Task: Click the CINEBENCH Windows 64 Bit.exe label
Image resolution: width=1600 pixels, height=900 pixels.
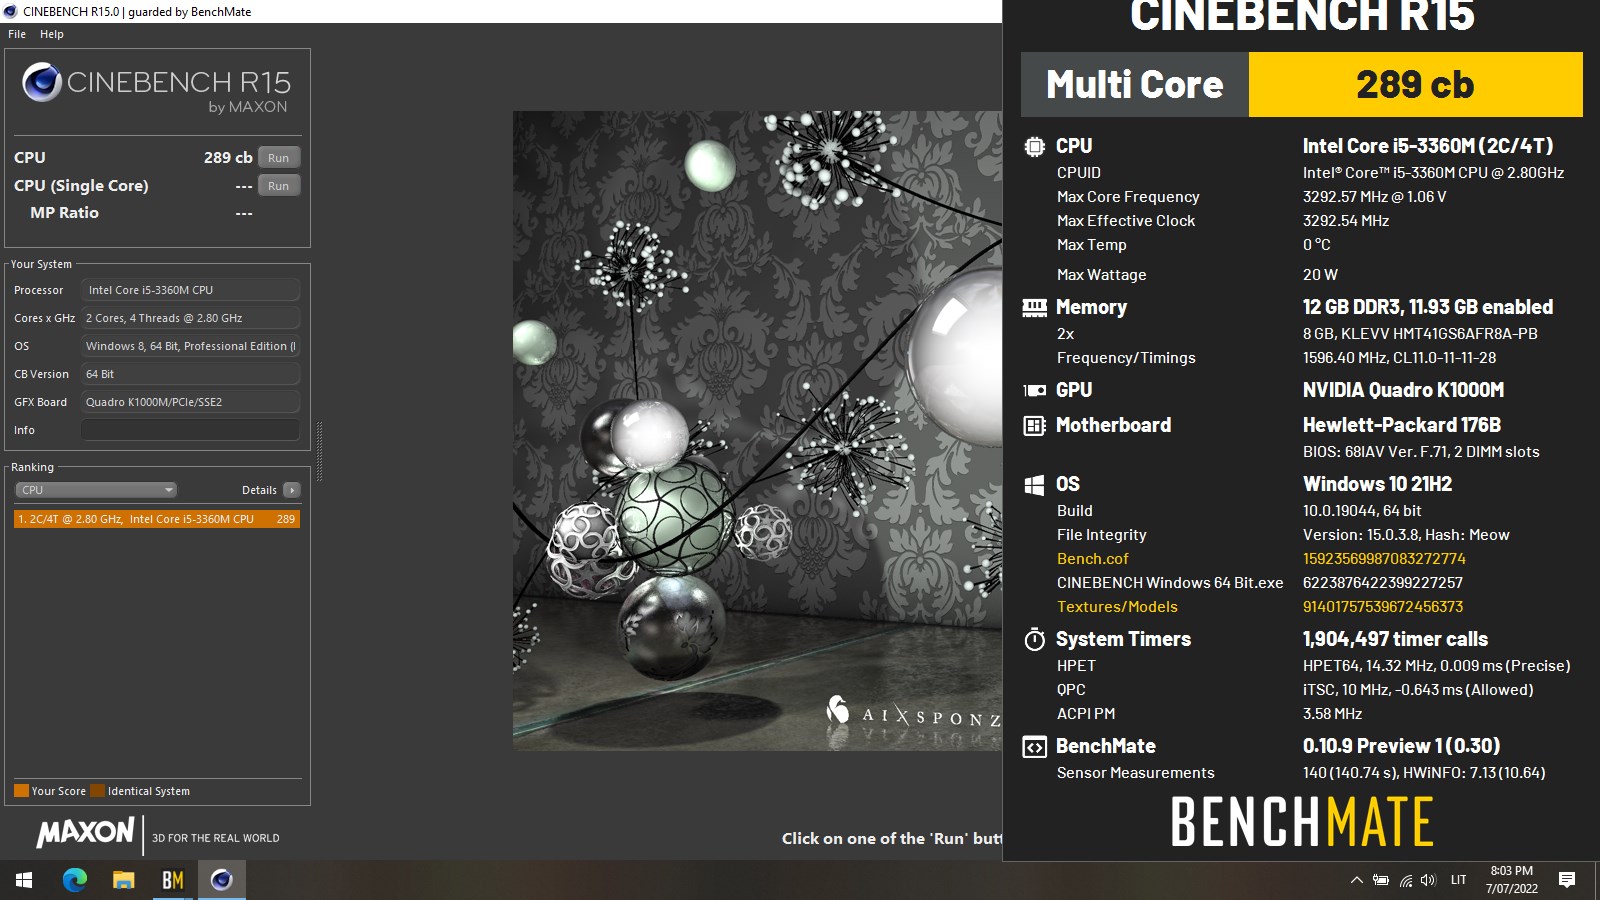Action: click(1170, 583)
